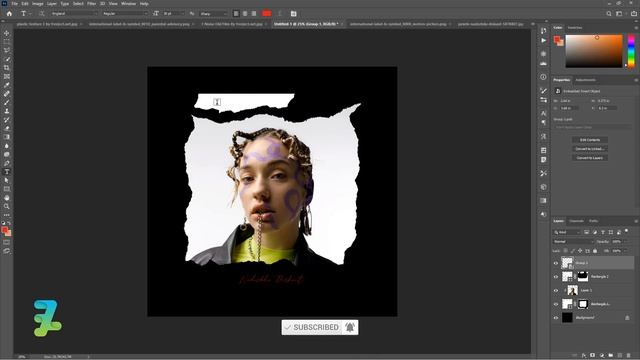Select the Zoom tool
Image resolution: width=640 pixels, height=360 pixels.
pyautogui.click(x=7, y=207)
